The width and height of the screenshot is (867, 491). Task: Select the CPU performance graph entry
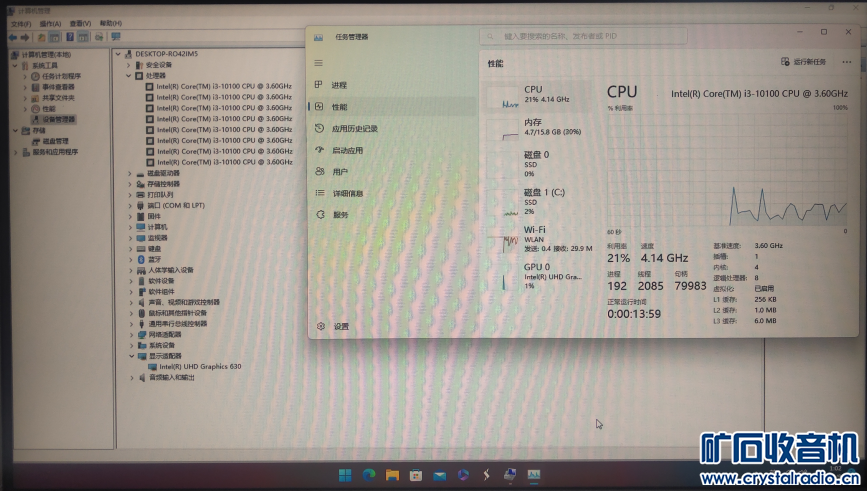coord(537,96)
